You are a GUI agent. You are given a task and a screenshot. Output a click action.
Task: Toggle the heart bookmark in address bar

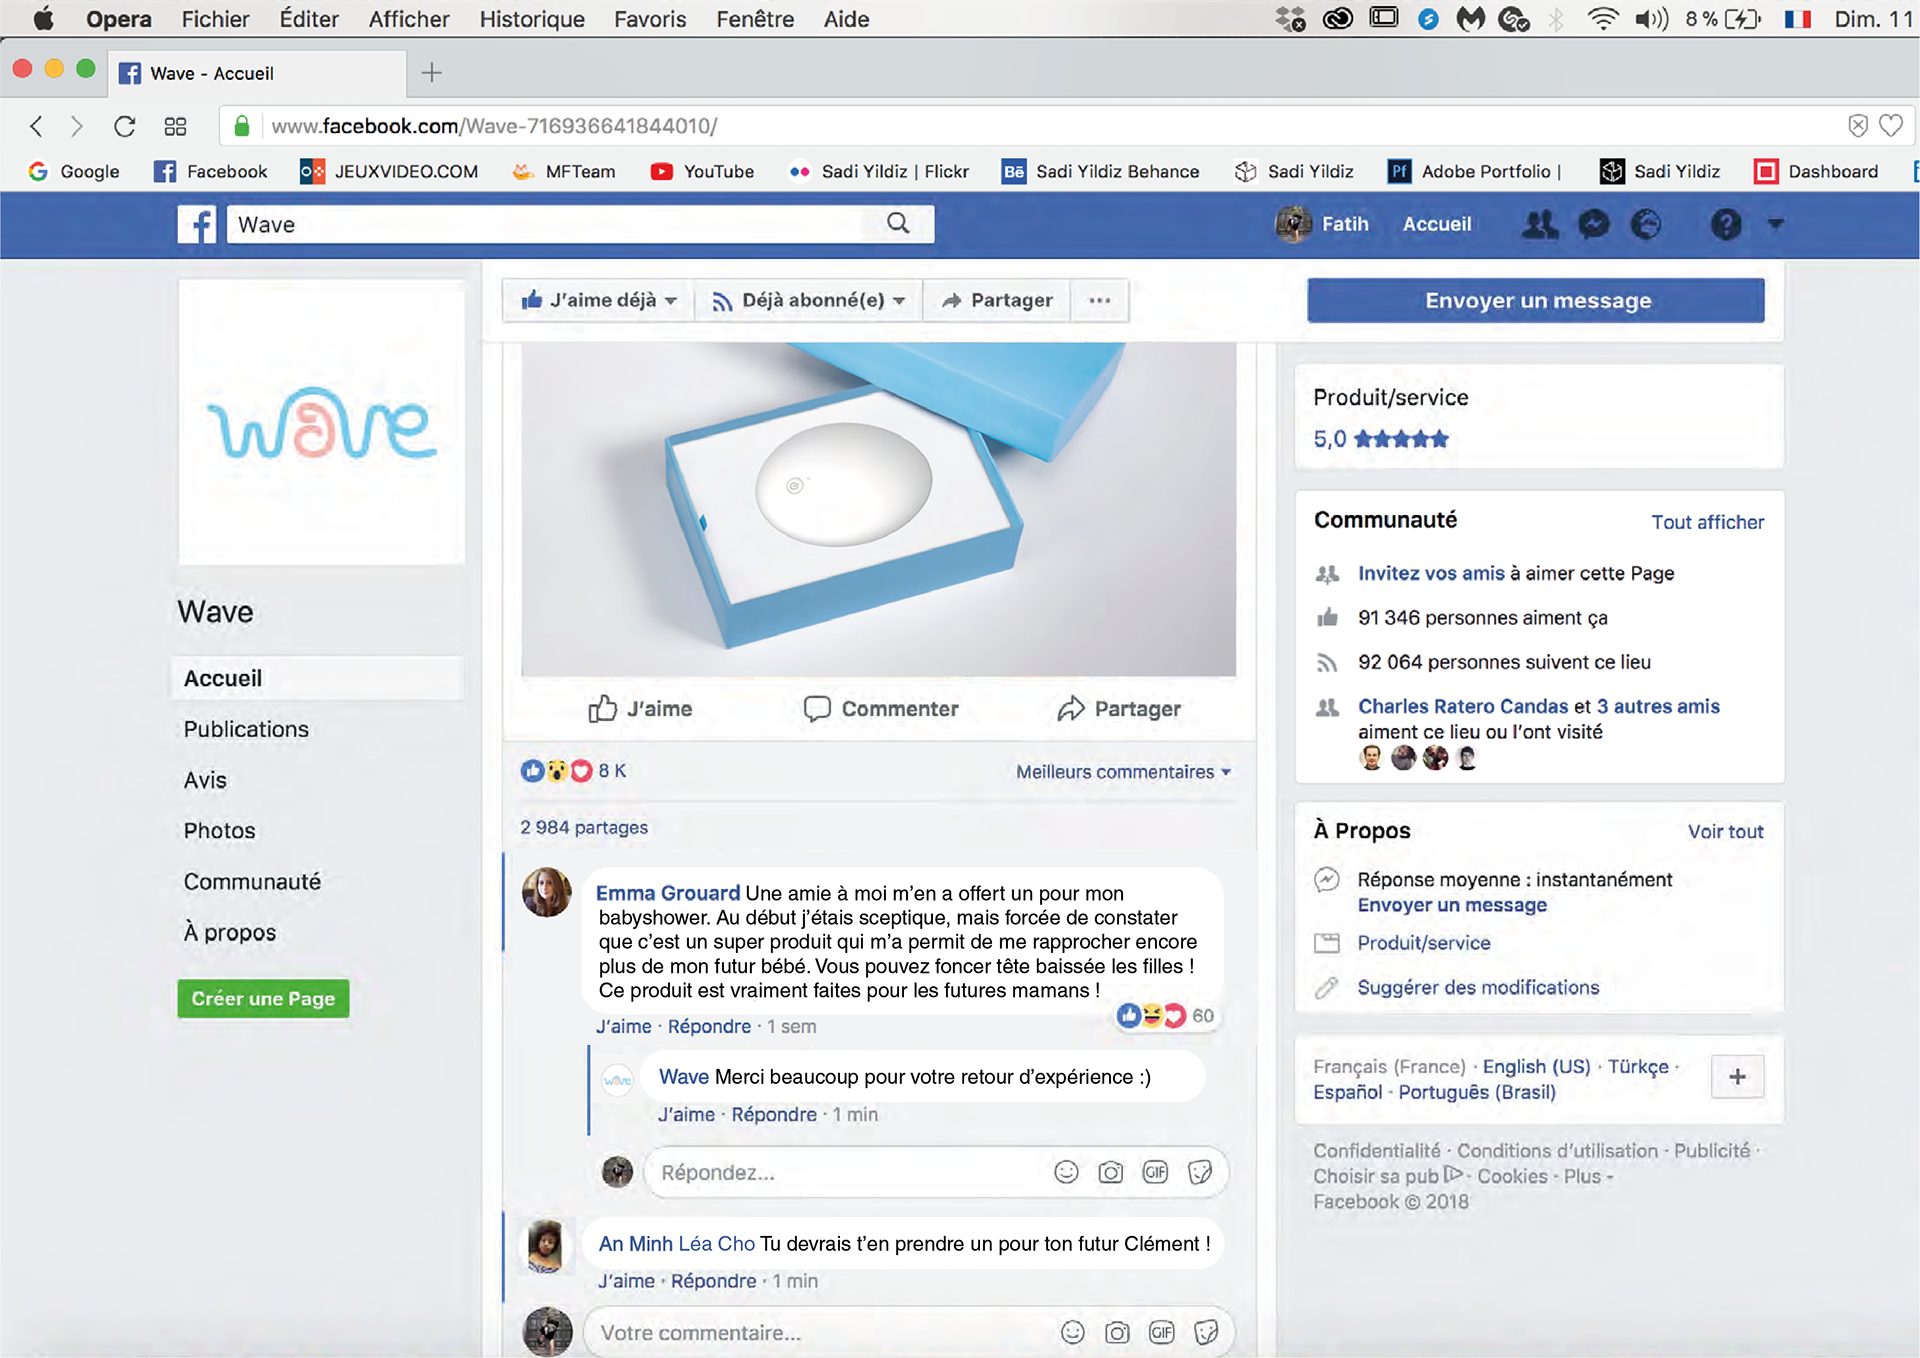coord(1890,126)
